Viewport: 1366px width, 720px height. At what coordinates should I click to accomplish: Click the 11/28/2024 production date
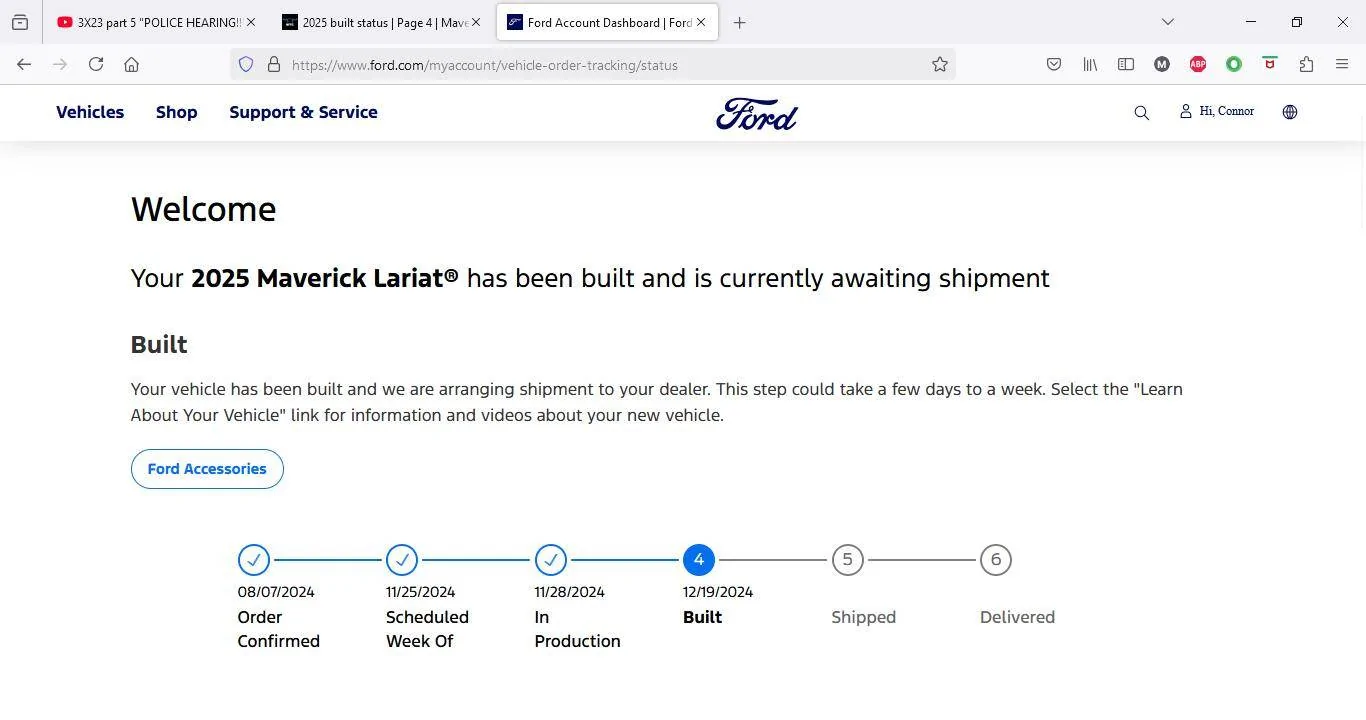(570, 592)
